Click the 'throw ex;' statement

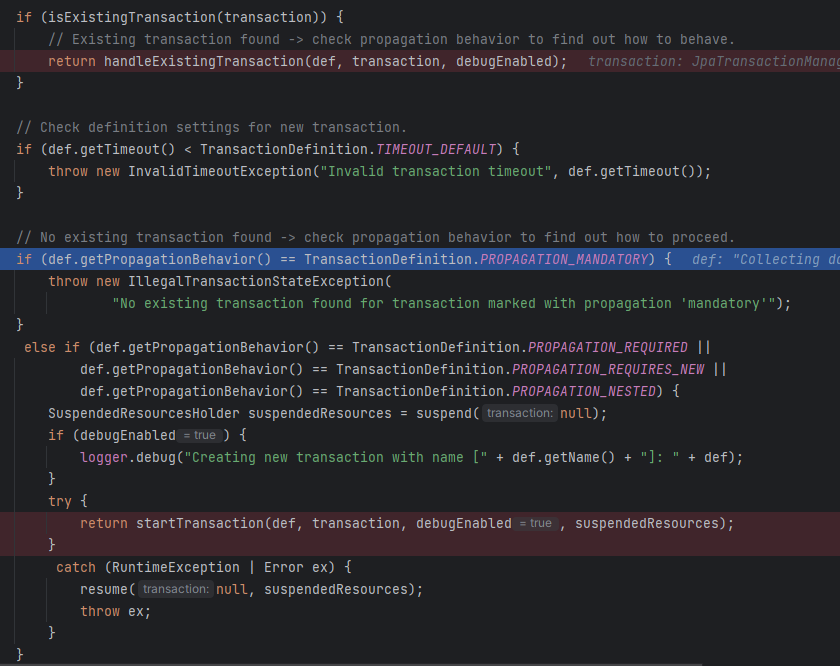116,611
